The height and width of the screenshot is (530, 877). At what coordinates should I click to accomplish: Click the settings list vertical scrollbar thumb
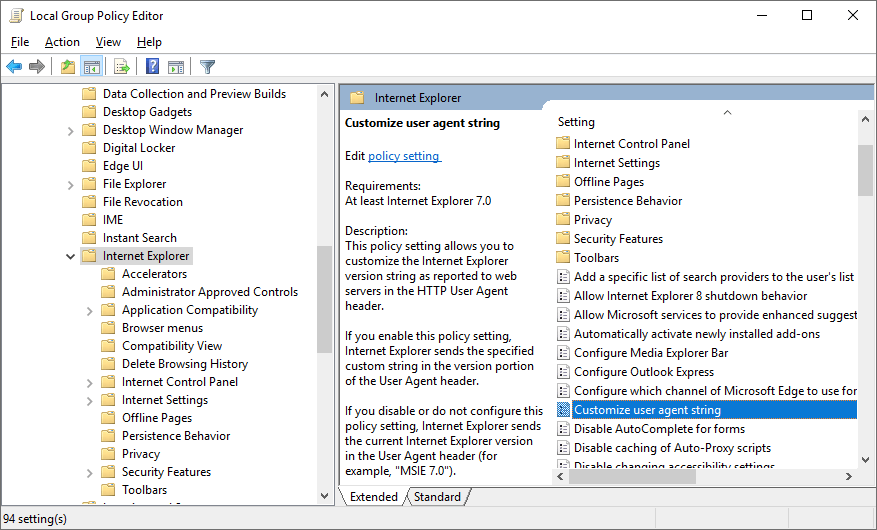click(x=865, y=170)
